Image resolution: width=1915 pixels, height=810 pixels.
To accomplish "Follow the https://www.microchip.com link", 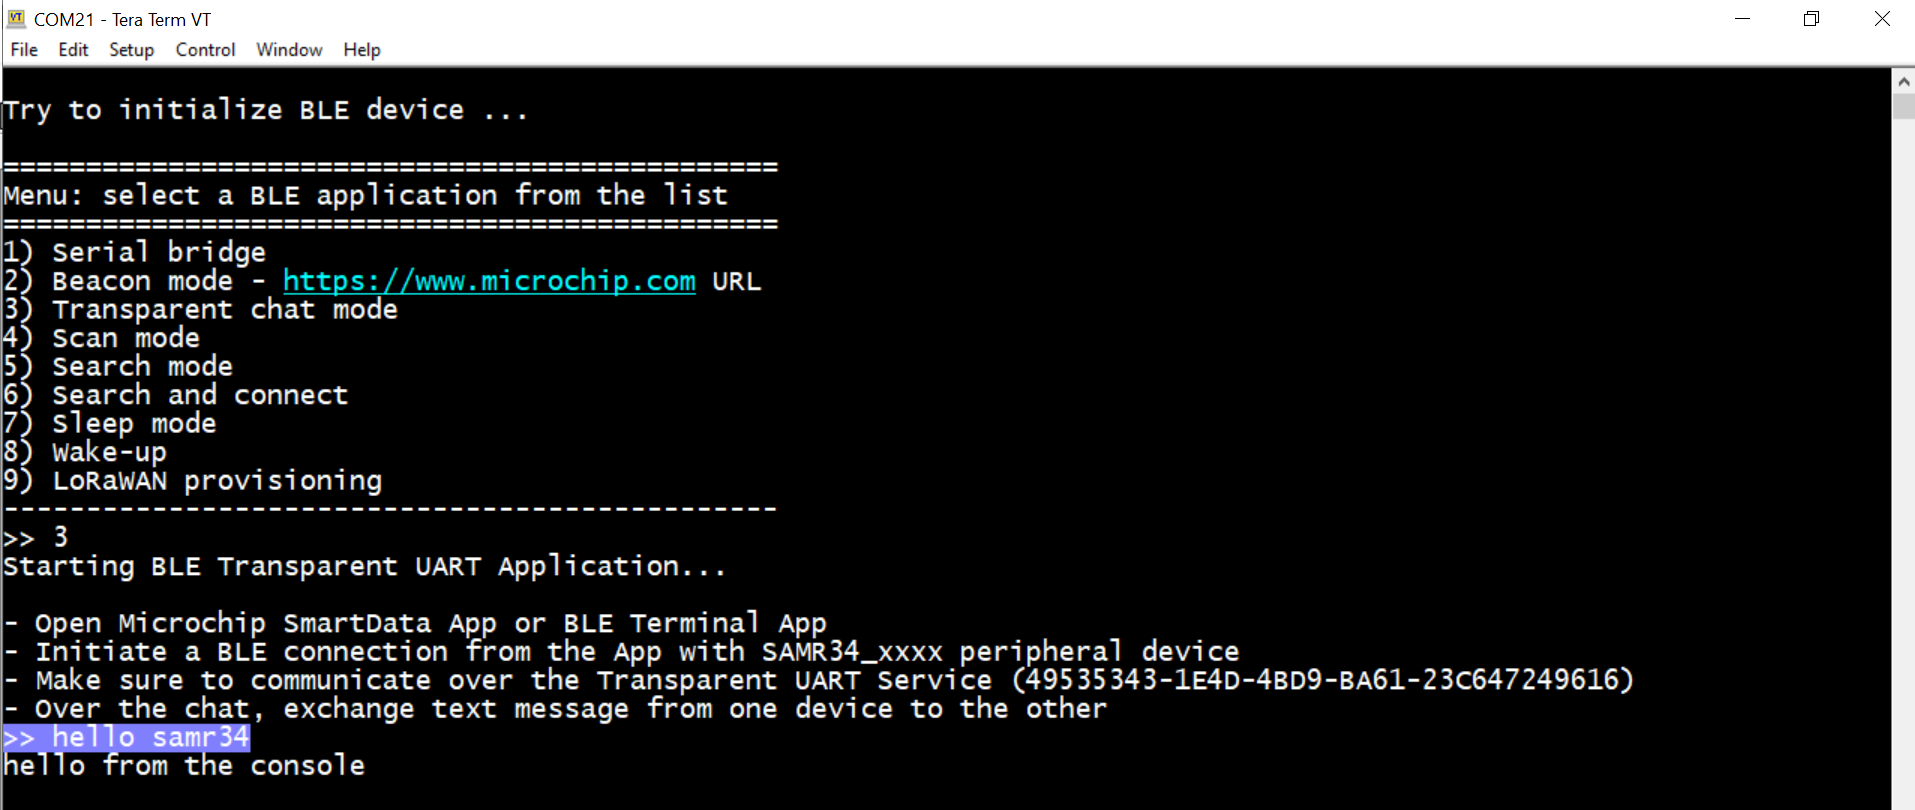I will pos(489,281).
